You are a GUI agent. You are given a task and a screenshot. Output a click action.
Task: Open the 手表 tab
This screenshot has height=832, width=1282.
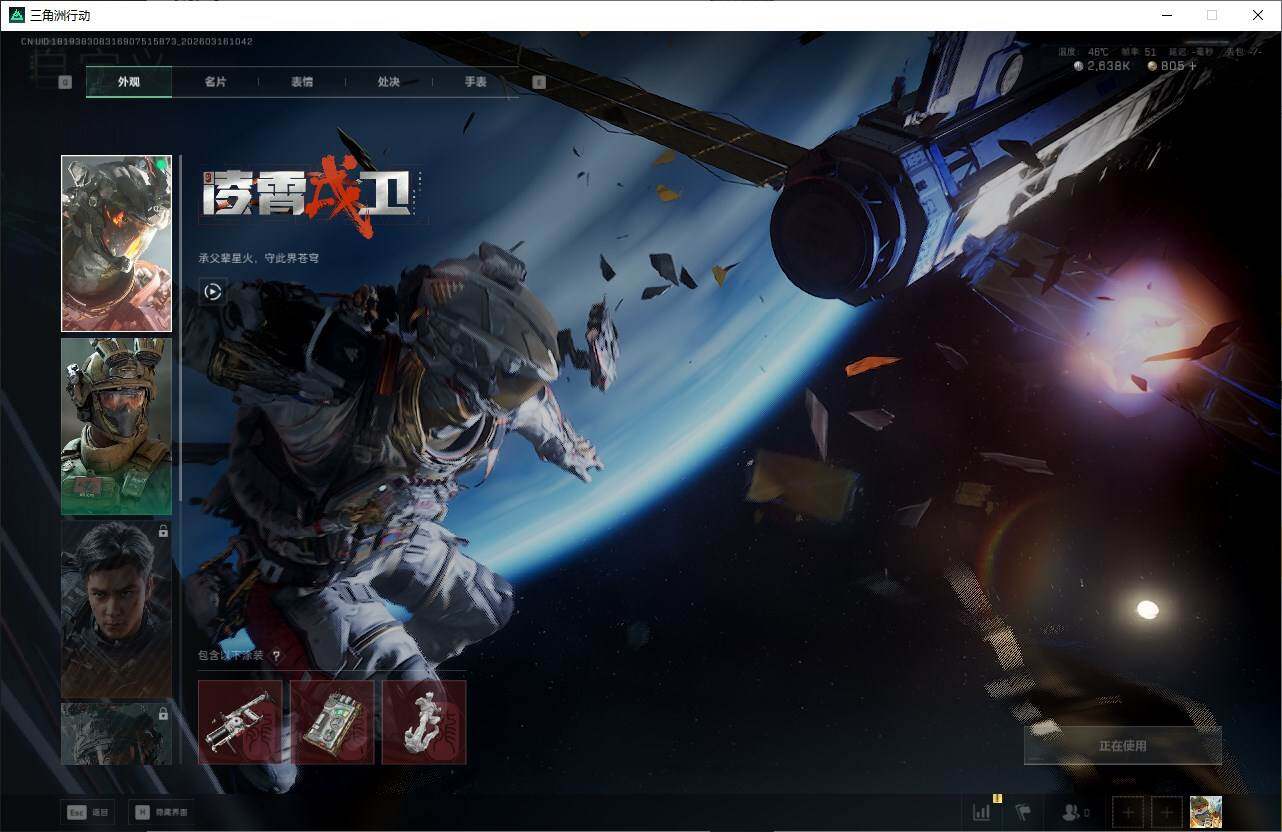475,82
